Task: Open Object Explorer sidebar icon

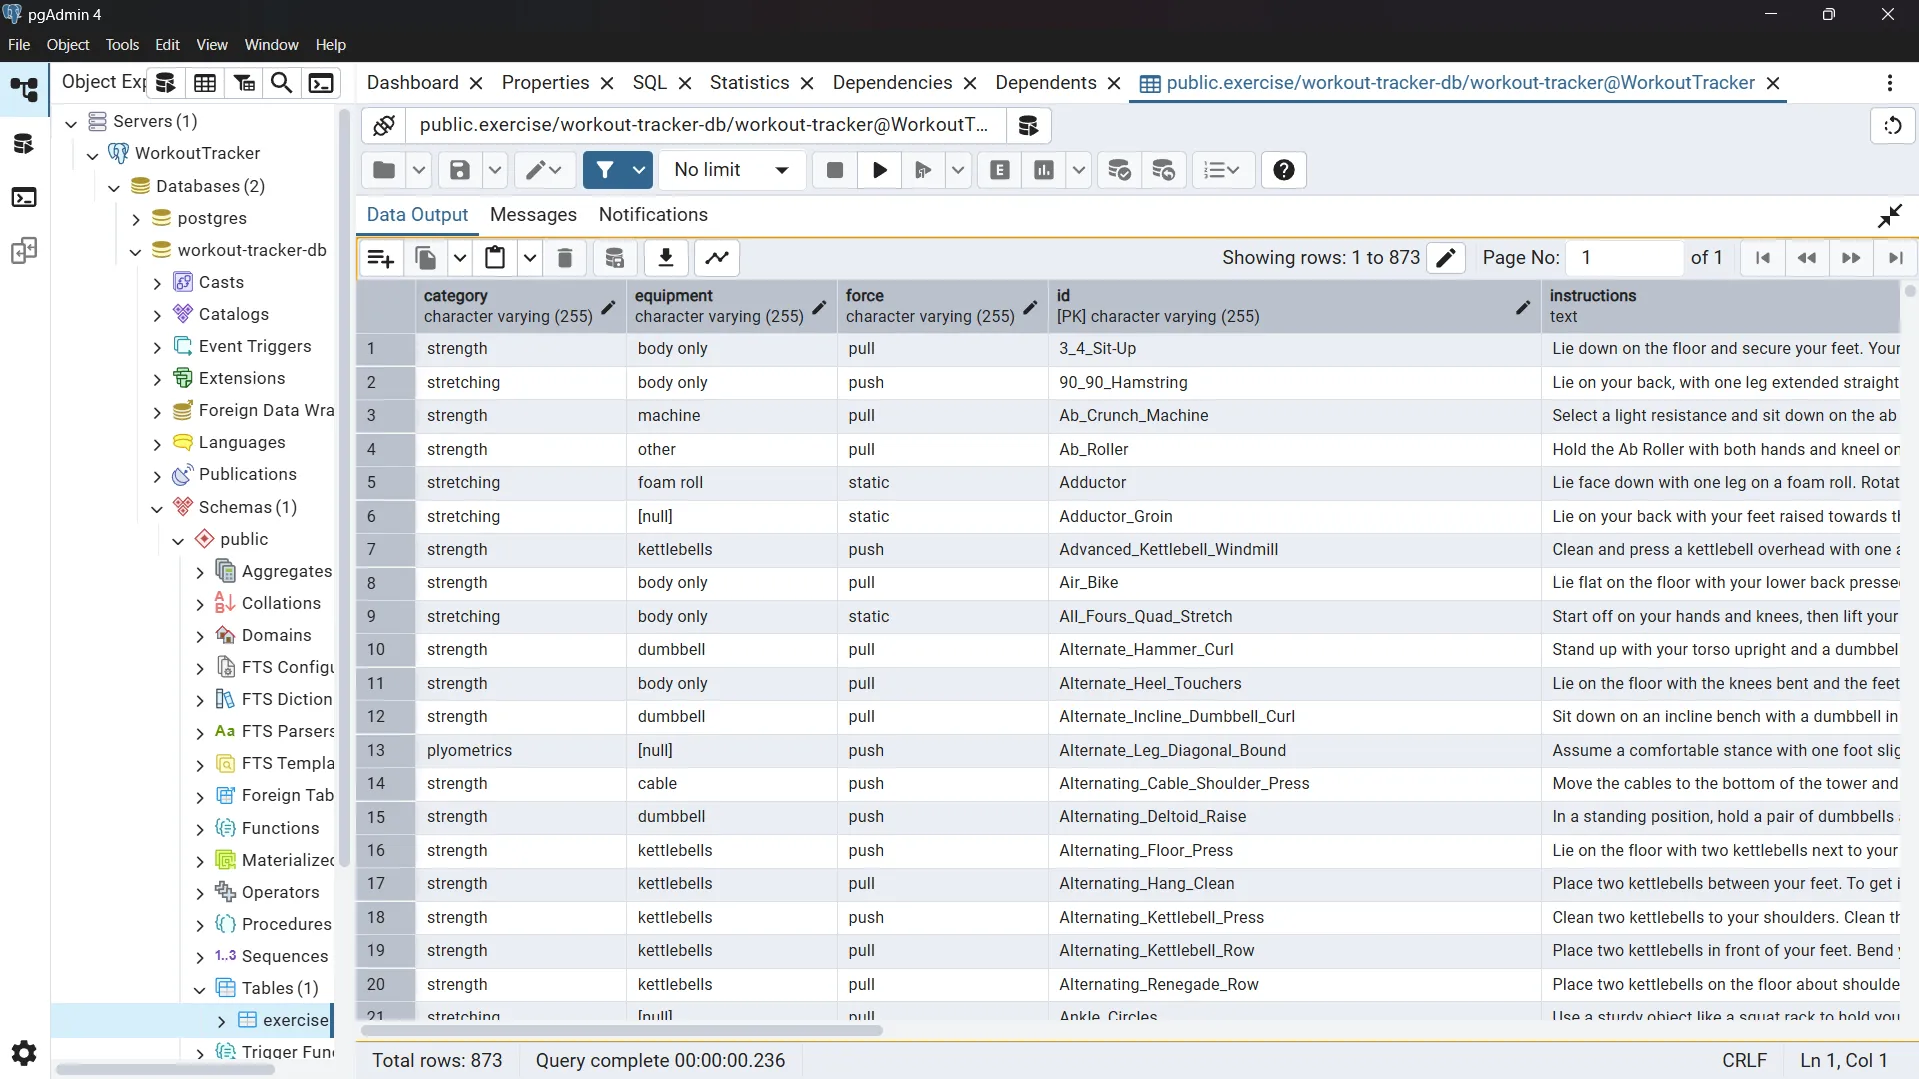Action: pos(24,90)
